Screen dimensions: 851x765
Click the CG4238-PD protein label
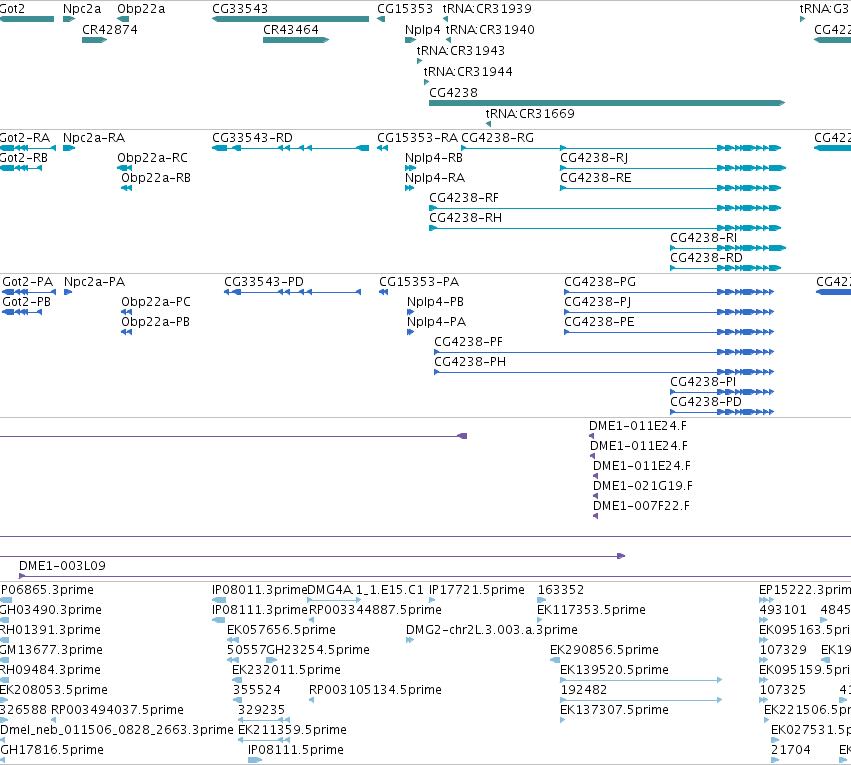coord(706,402)
